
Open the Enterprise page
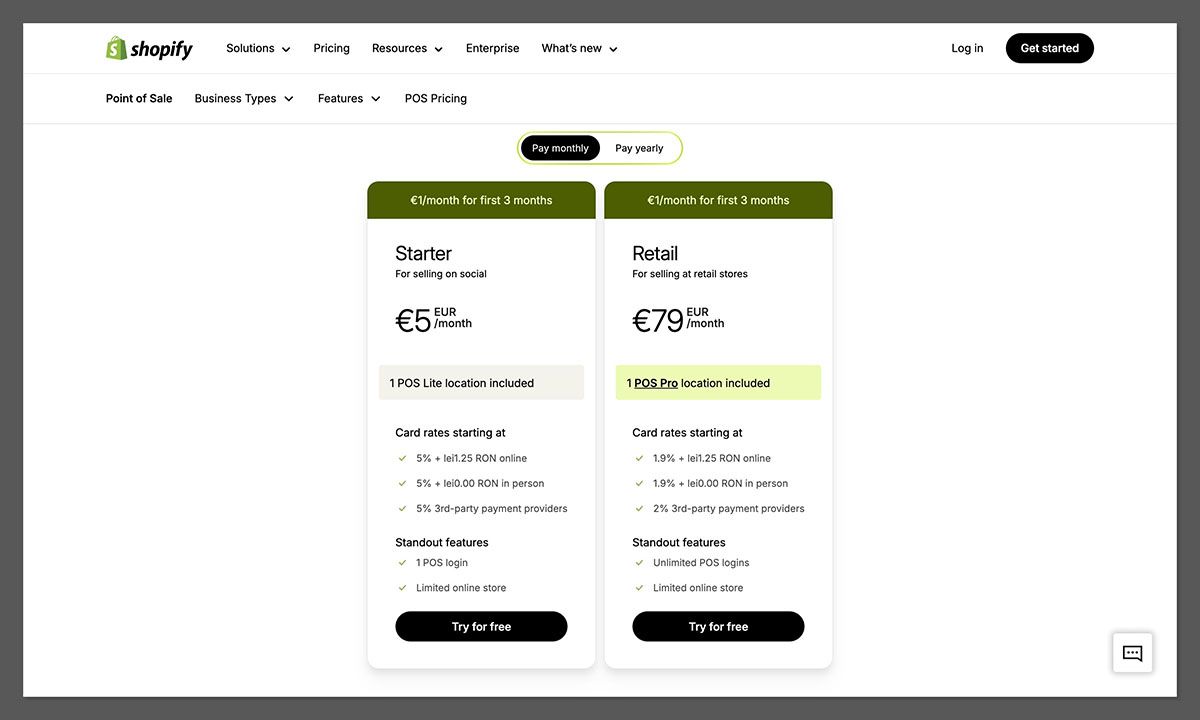pos(492,47)
